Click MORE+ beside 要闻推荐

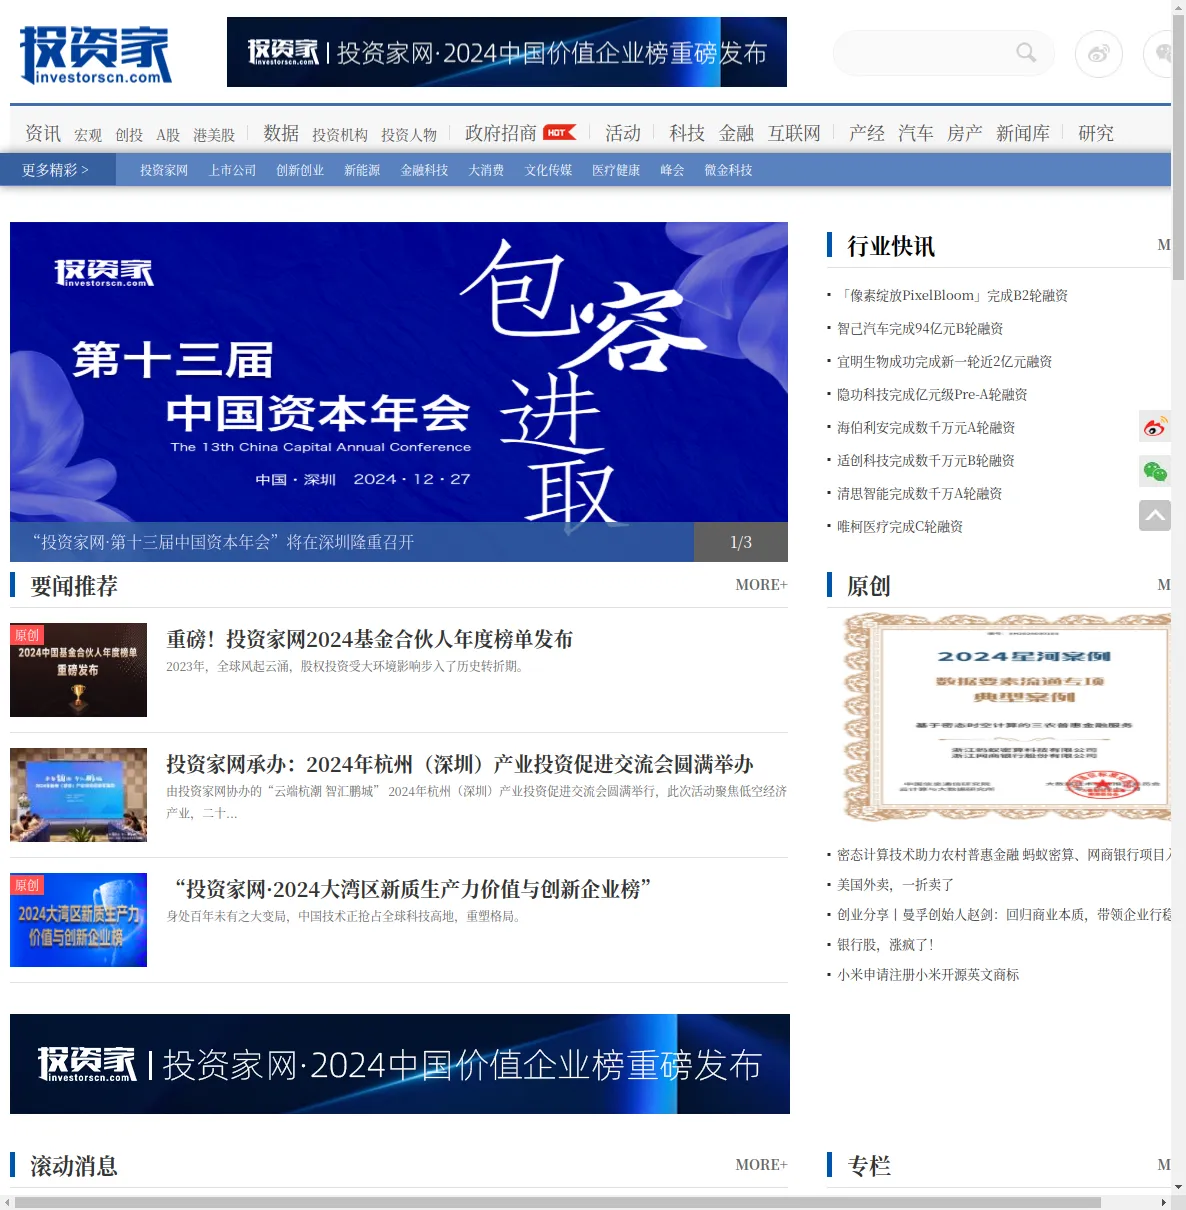[x=762, y=585]
